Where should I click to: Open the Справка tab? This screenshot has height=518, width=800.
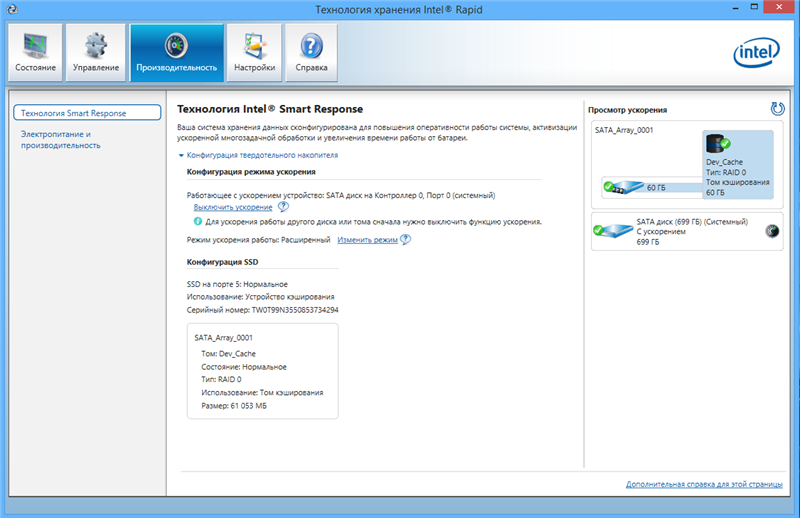(x=311, y=53)
